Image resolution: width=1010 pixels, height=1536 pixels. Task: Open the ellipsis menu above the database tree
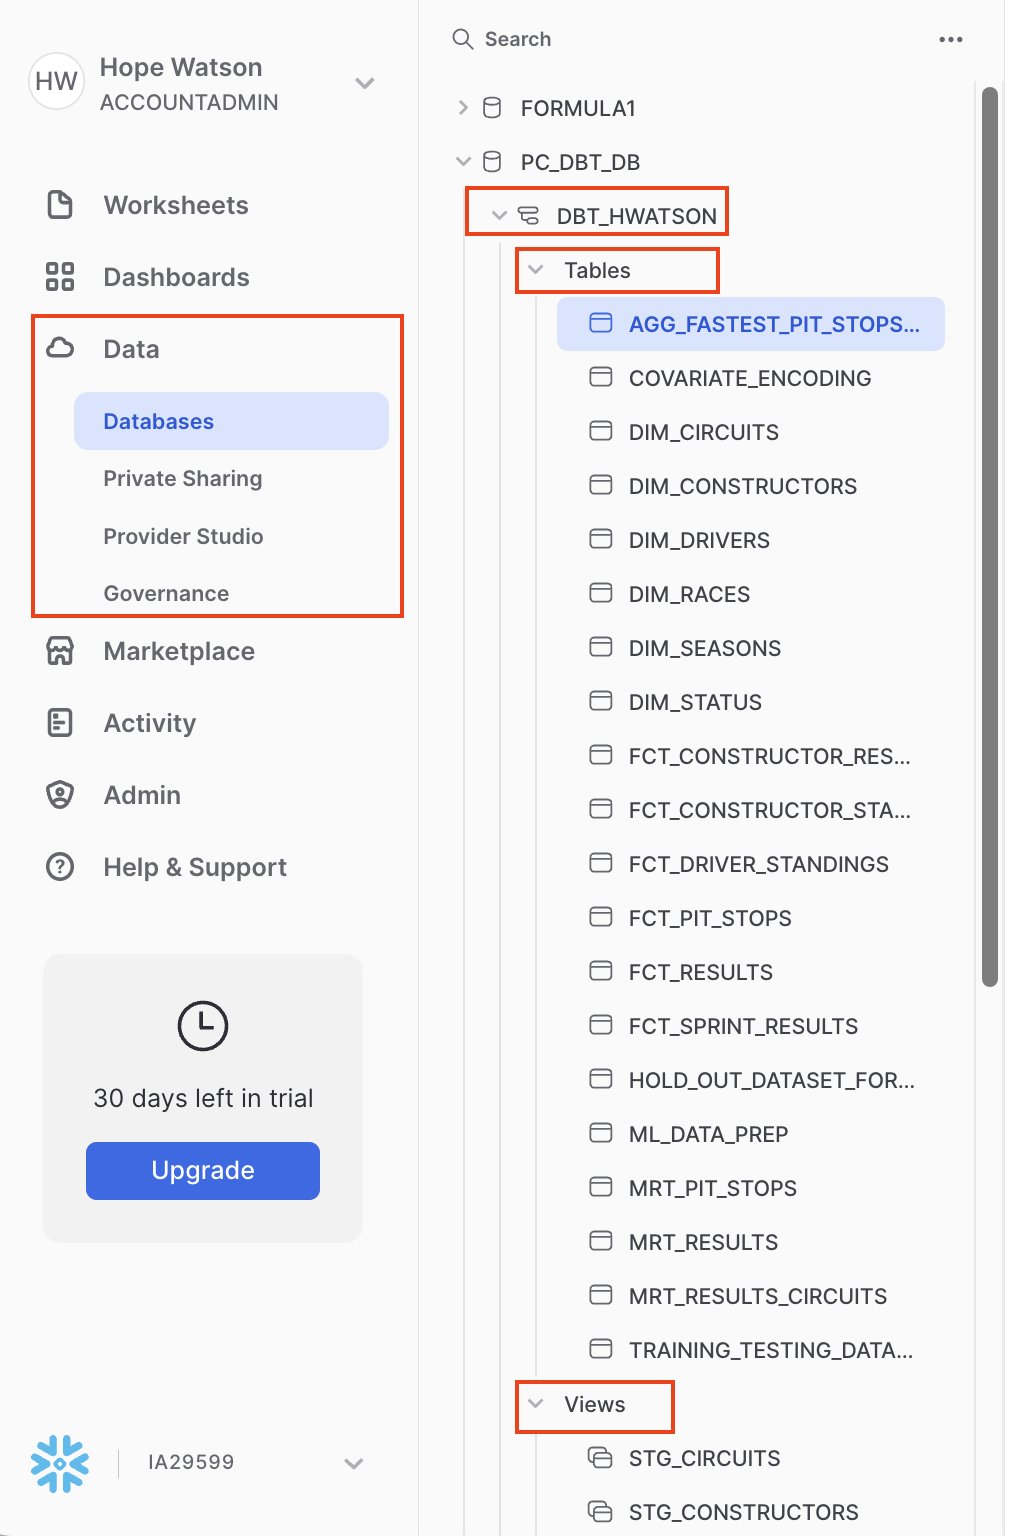tap(950, 39)
